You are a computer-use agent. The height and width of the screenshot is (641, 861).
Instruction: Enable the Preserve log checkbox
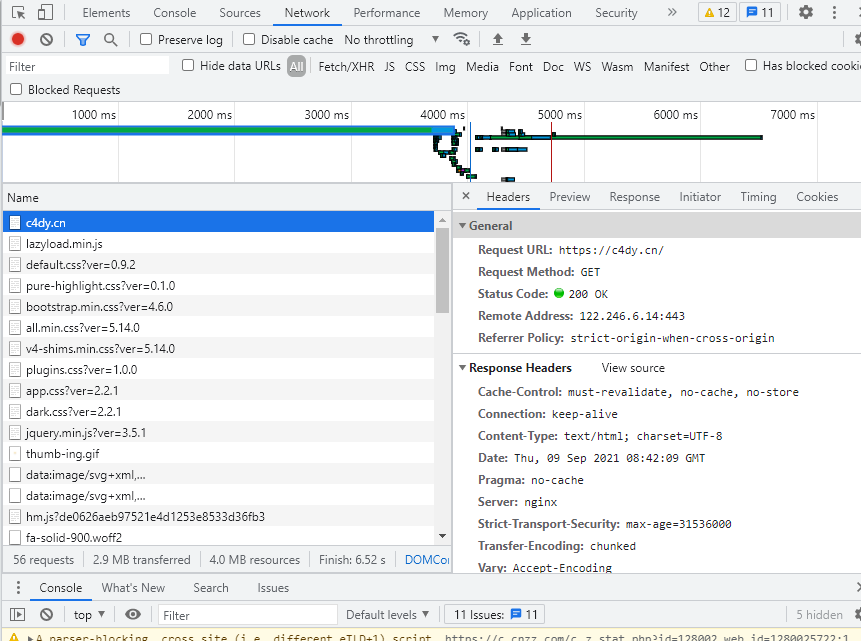[x=146, y=39]
